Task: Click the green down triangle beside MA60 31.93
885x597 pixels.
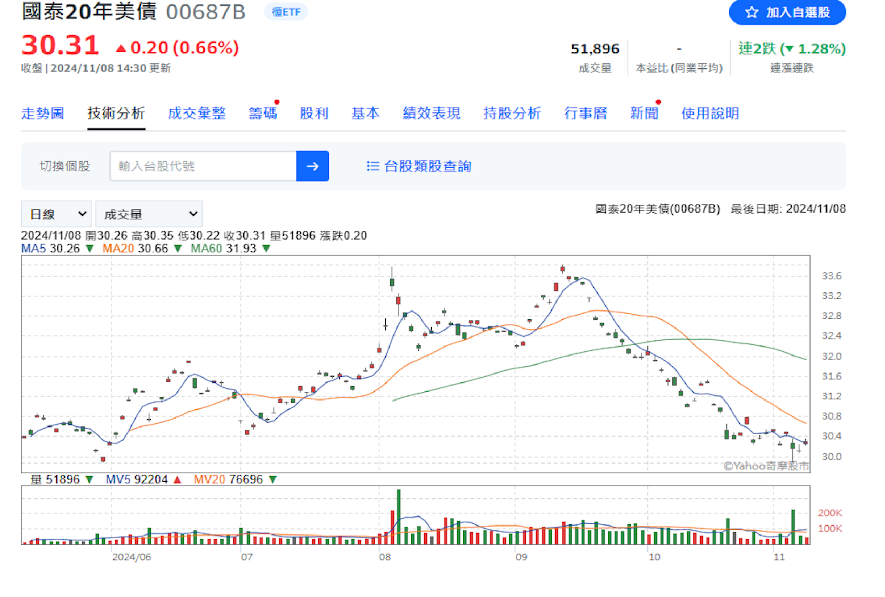Action: (x=266, y=248)
